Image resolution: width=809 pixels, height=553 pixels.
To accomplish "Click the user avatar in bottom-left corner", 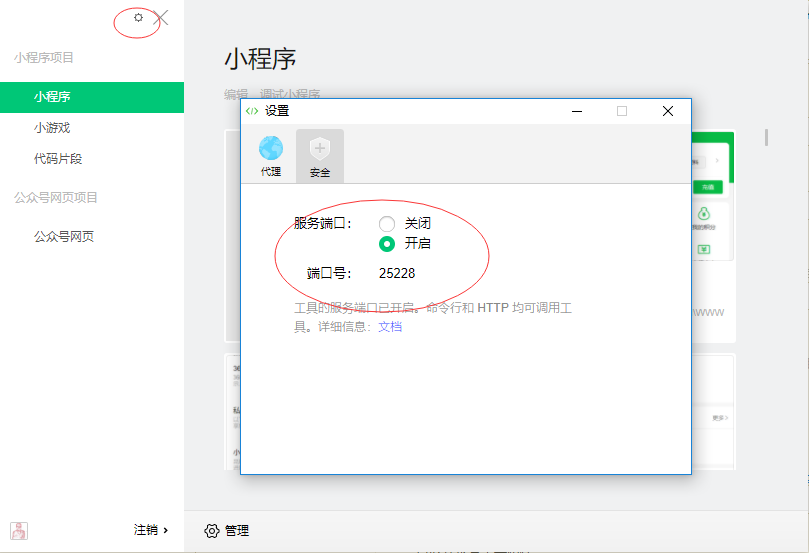I will 19,530.
